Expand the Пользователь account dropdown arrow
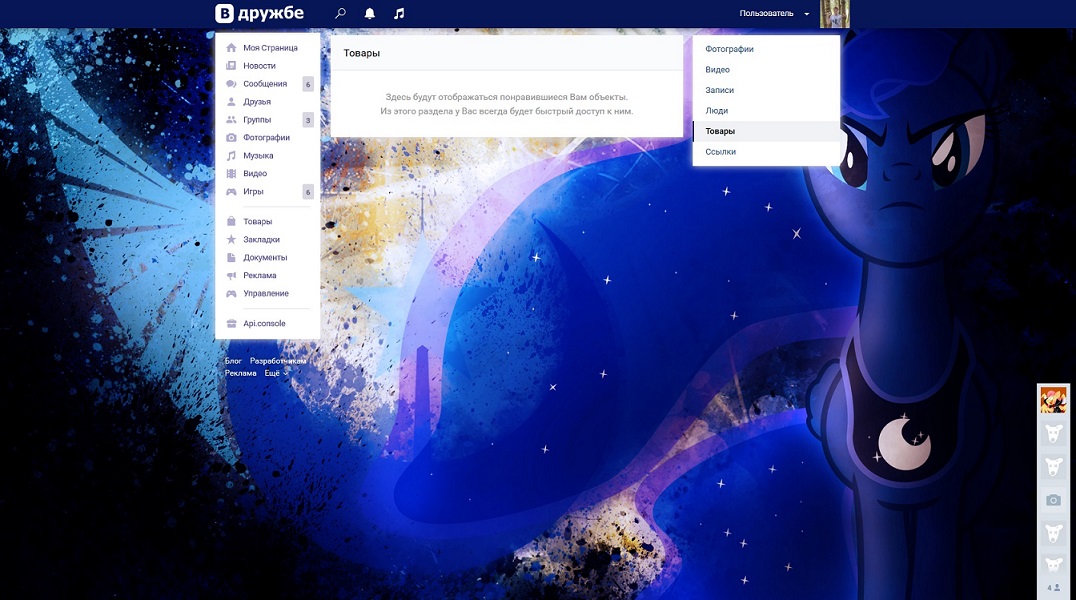This screenshot has height=600, width=1076. (806, 14)
